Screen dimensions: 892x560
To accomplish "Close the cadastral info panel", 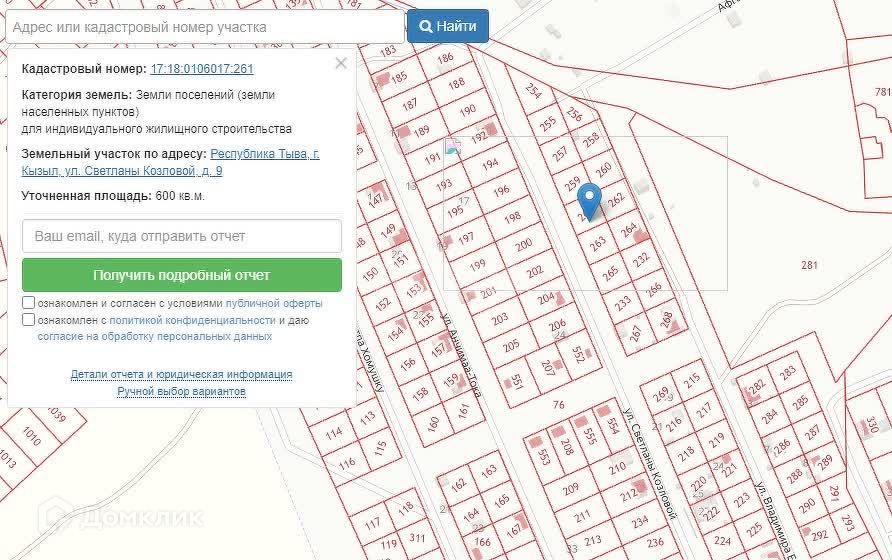I will 341,64.
